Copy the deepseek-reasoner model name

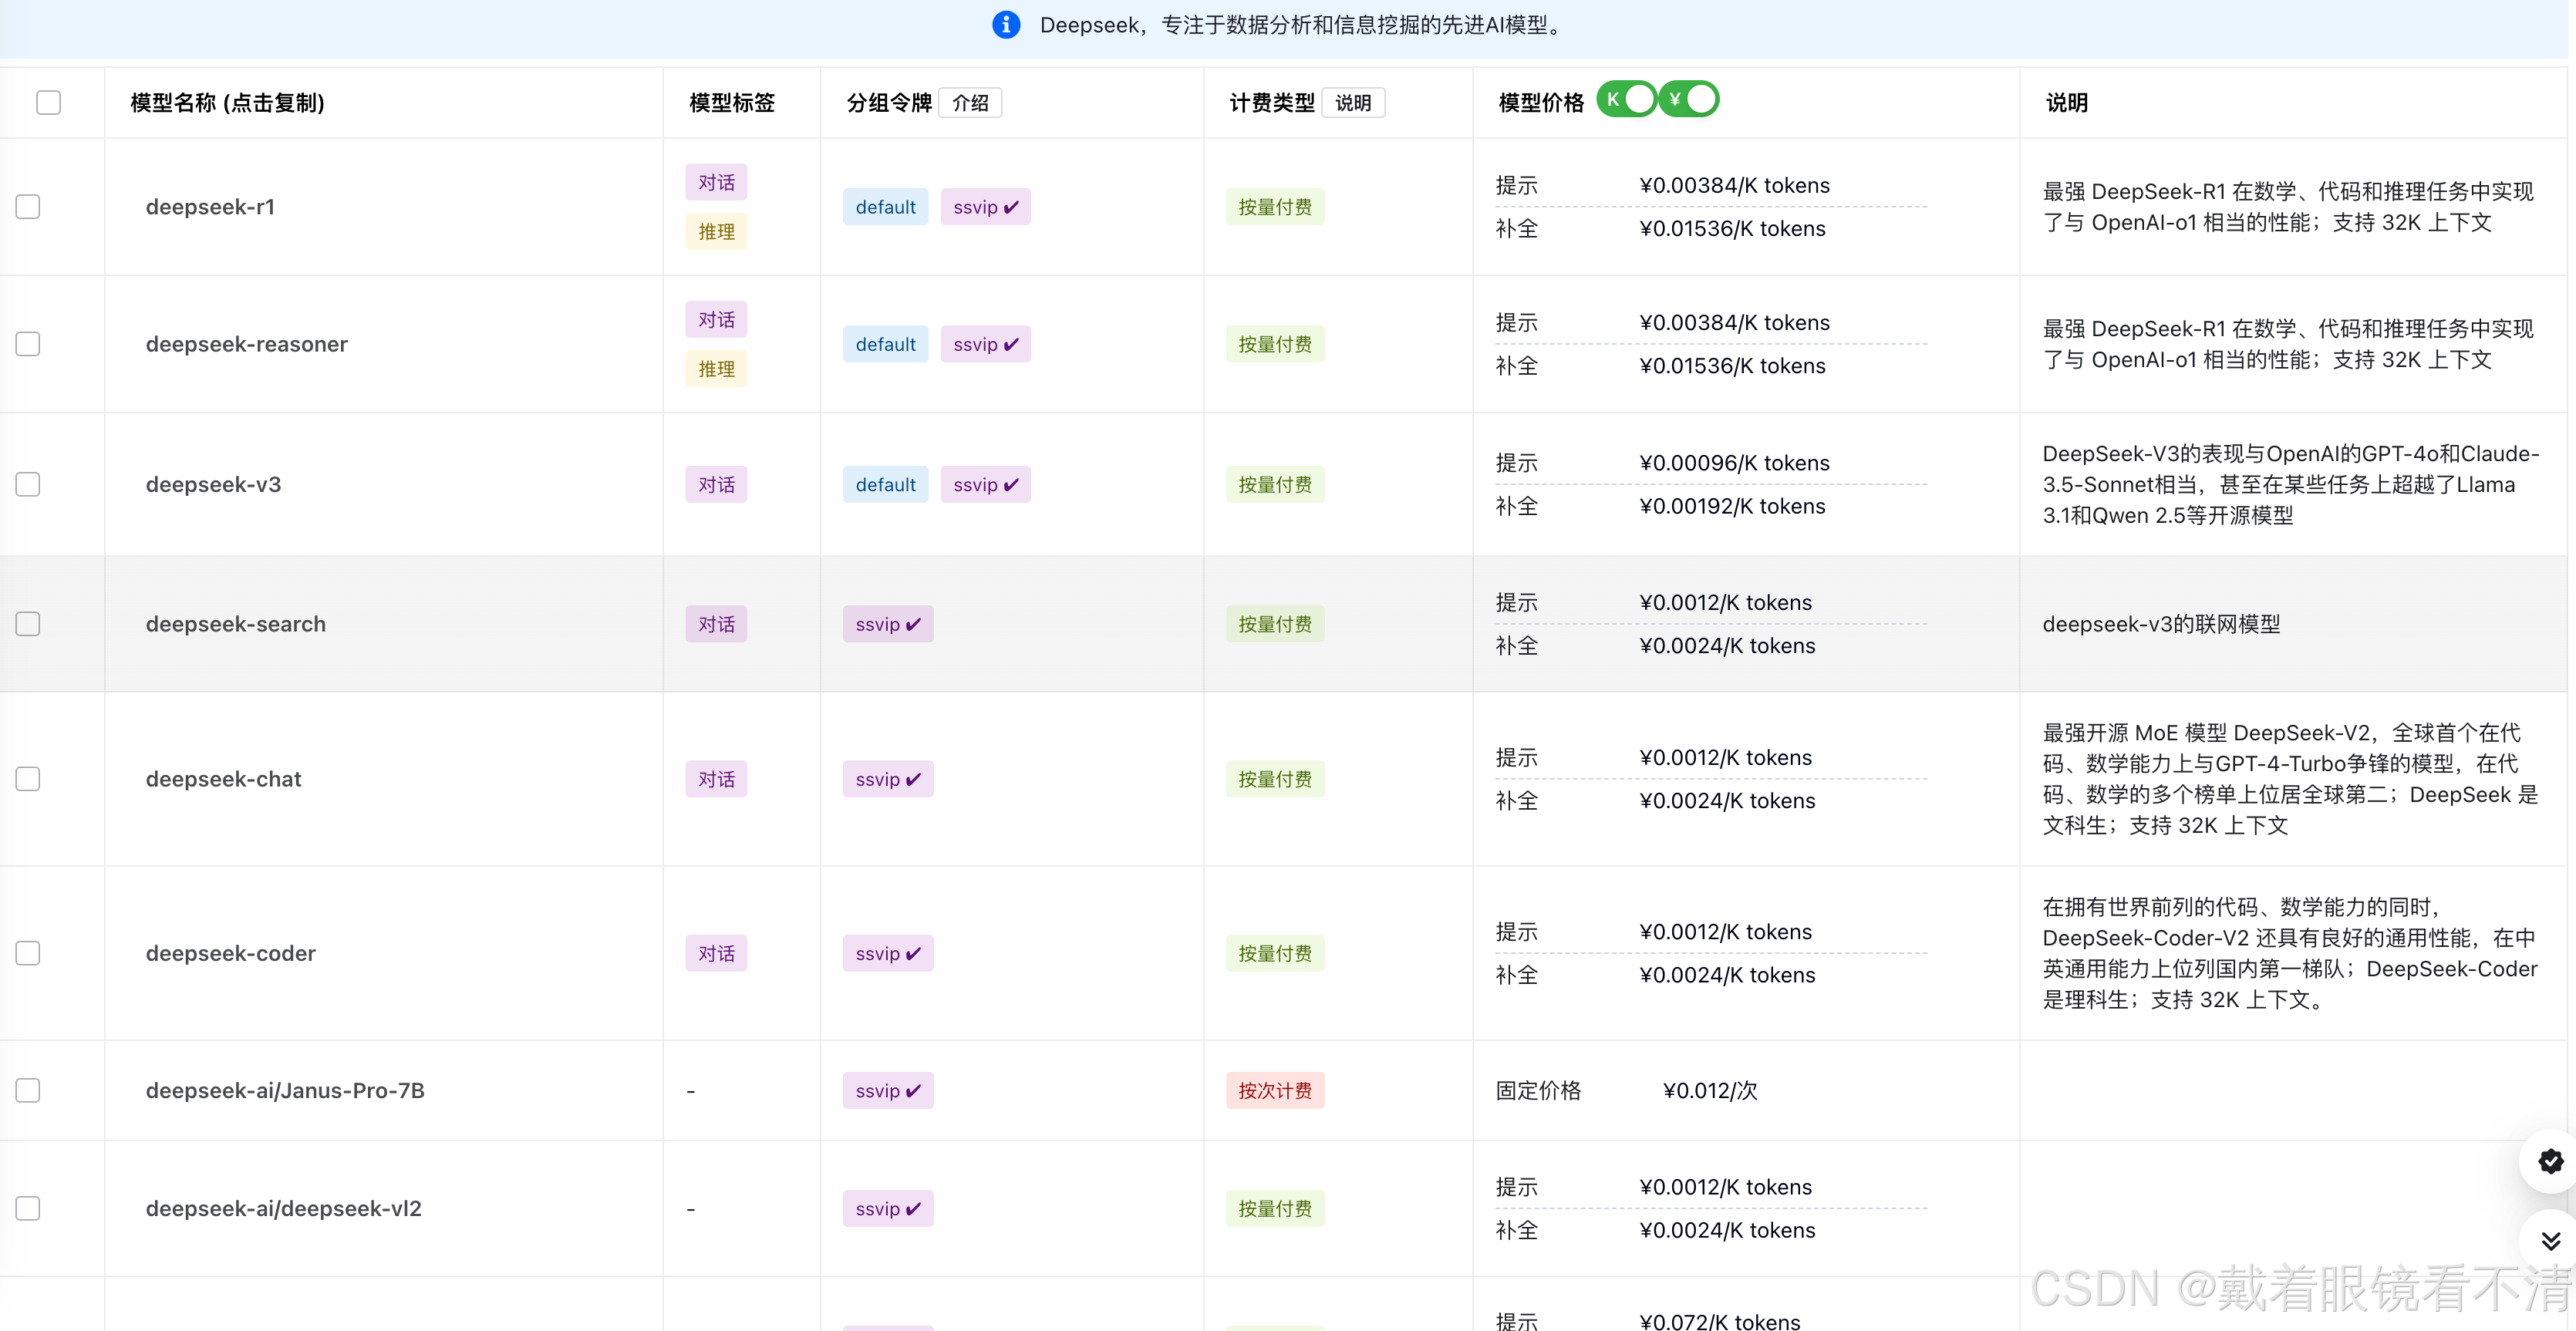pos(246,344)
